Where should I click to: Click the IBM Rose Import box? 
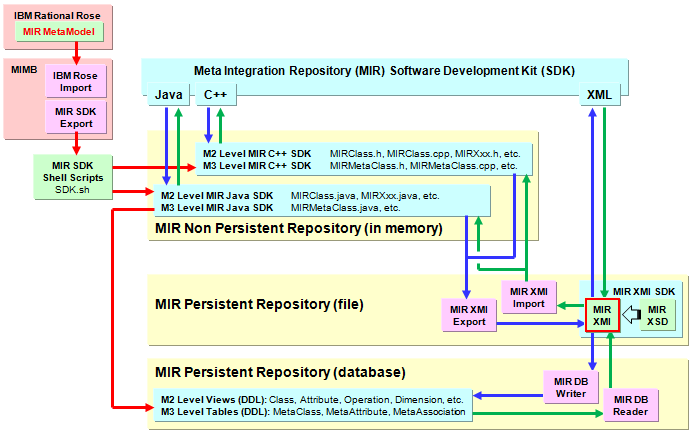[x=75, y=81]
